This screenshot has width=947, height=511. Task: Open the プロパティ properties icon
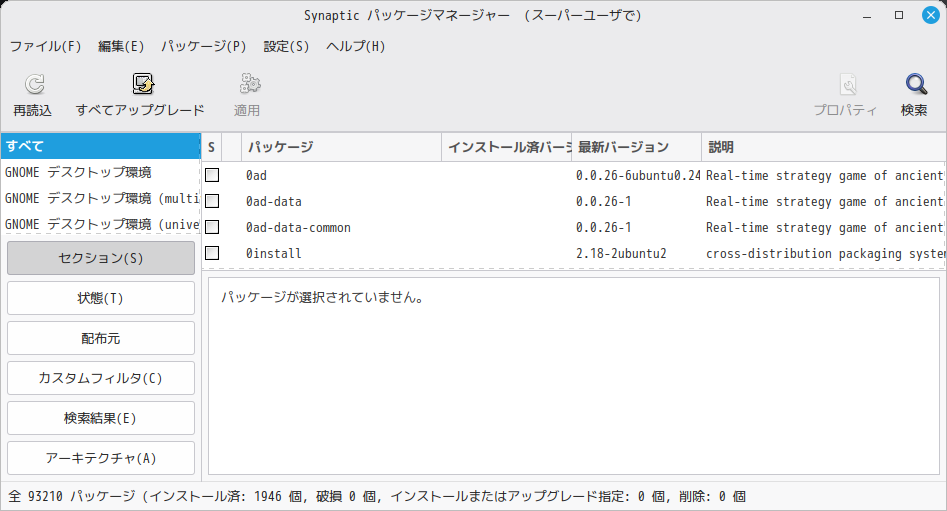pyautogui.click(x=848, y=85)
